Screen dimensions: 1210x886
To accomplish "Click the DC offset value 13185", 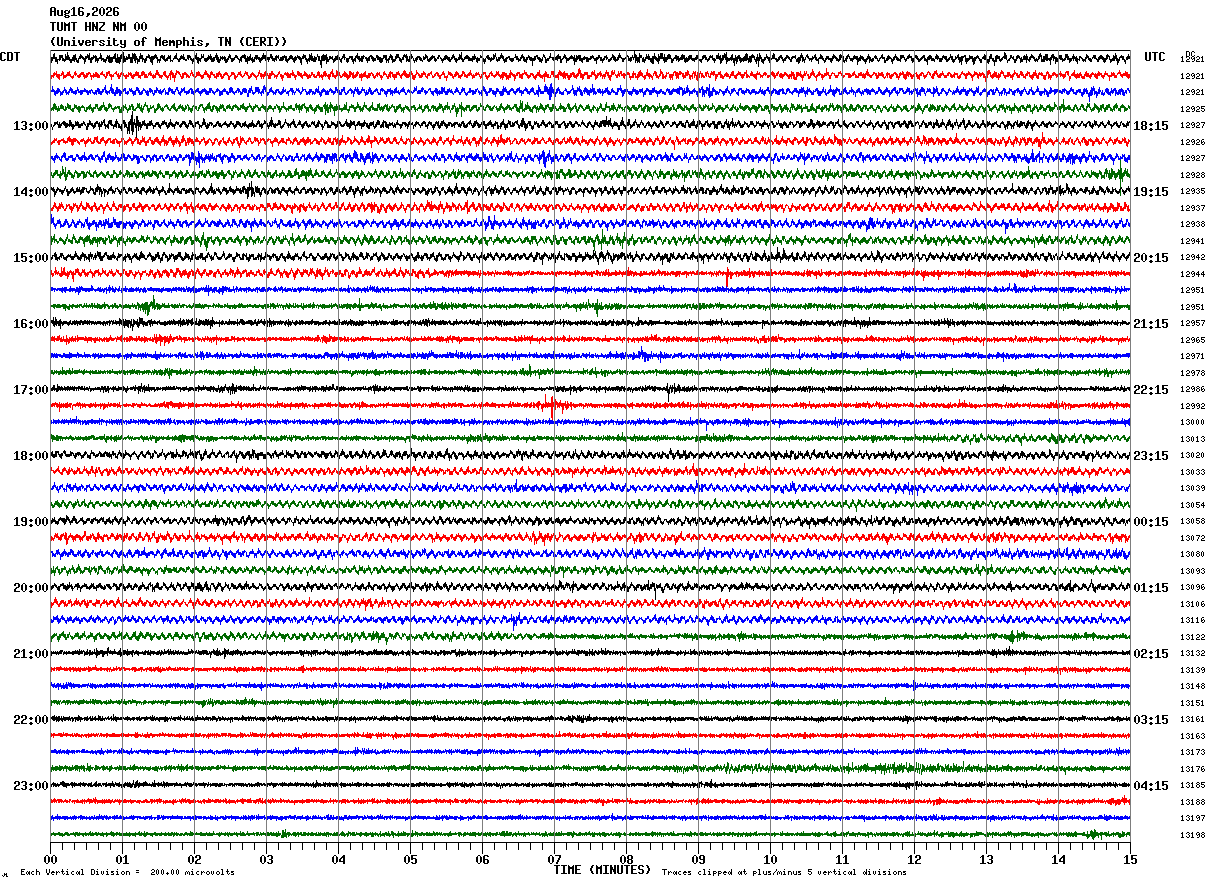I will tap(1193, 786).
